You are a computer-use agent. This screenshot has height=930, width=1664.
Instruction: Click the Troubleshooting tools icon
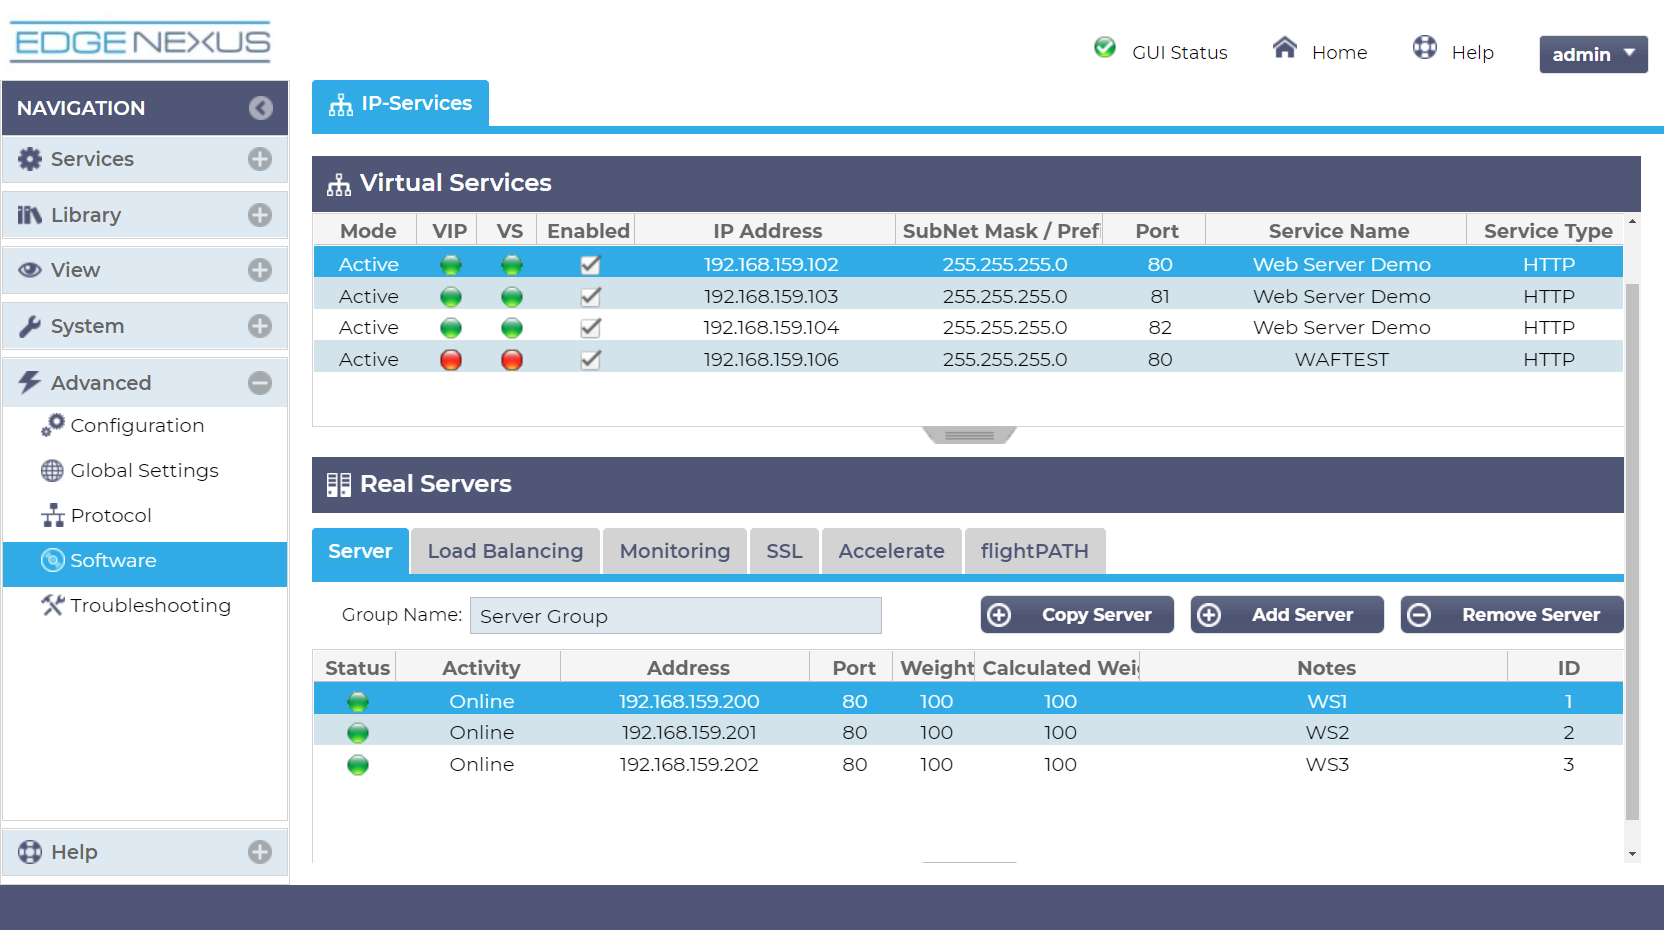tap(53, 605)
